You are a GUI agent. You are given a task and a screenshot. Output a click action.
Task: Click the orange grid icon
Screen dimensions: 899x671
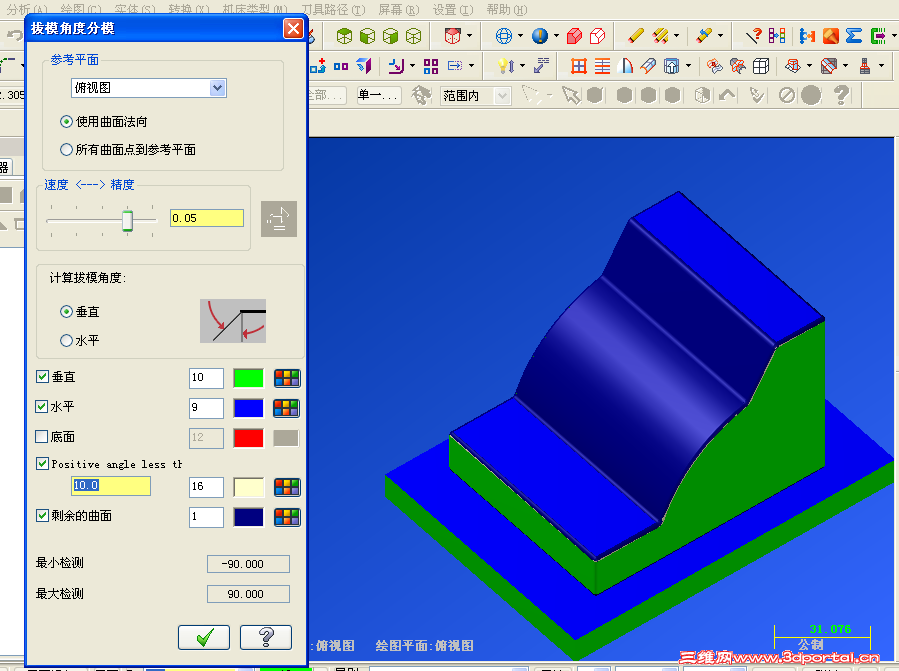click(579, 67)
